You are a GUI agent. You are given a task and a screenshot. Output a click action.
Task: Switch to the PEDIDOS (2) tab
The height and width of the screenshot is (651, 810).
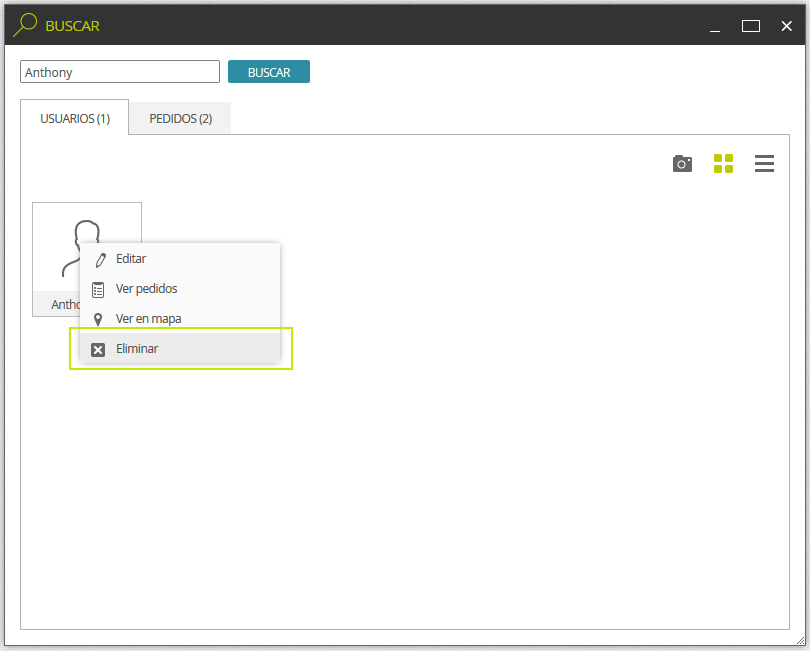180,118
